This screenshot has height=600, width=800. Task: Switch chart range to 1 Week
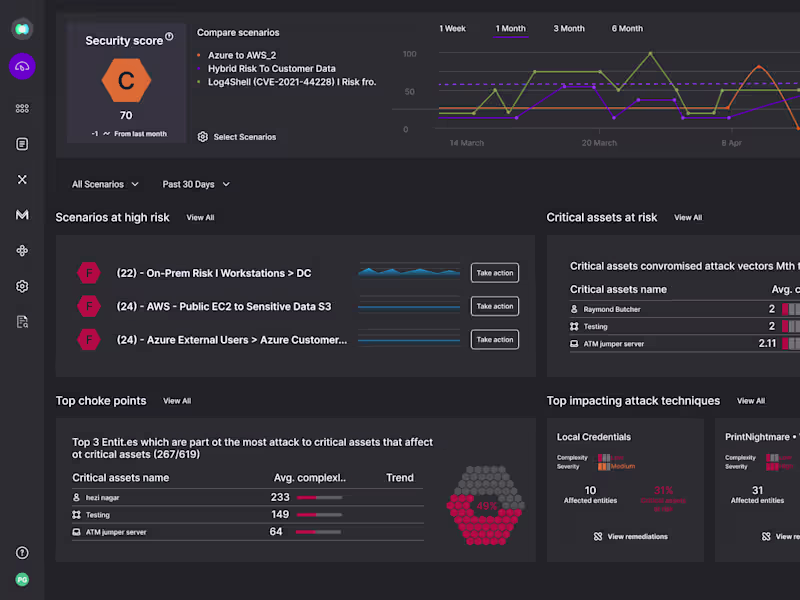(x=452, y=29)
